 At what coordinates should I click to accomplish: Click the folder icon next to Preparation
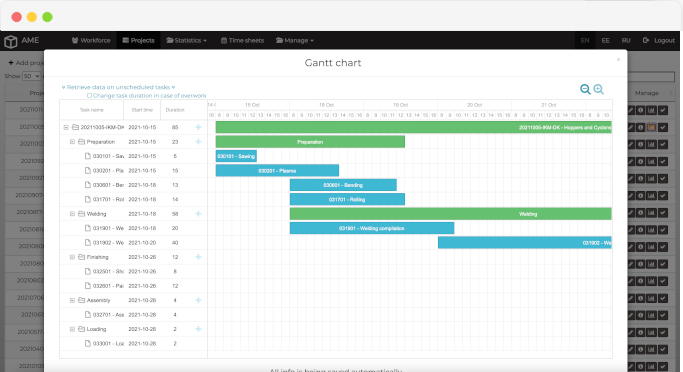point(81,142)
